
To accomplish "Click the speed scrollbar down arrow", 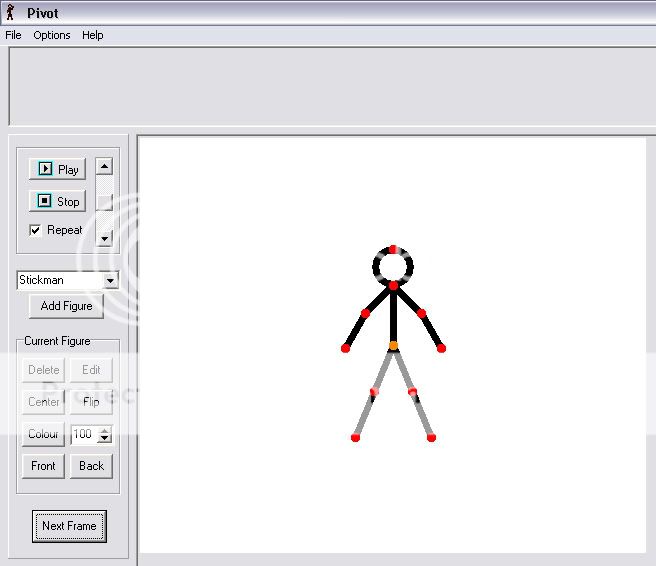I will pyautogui.click(x=104, y=238).
